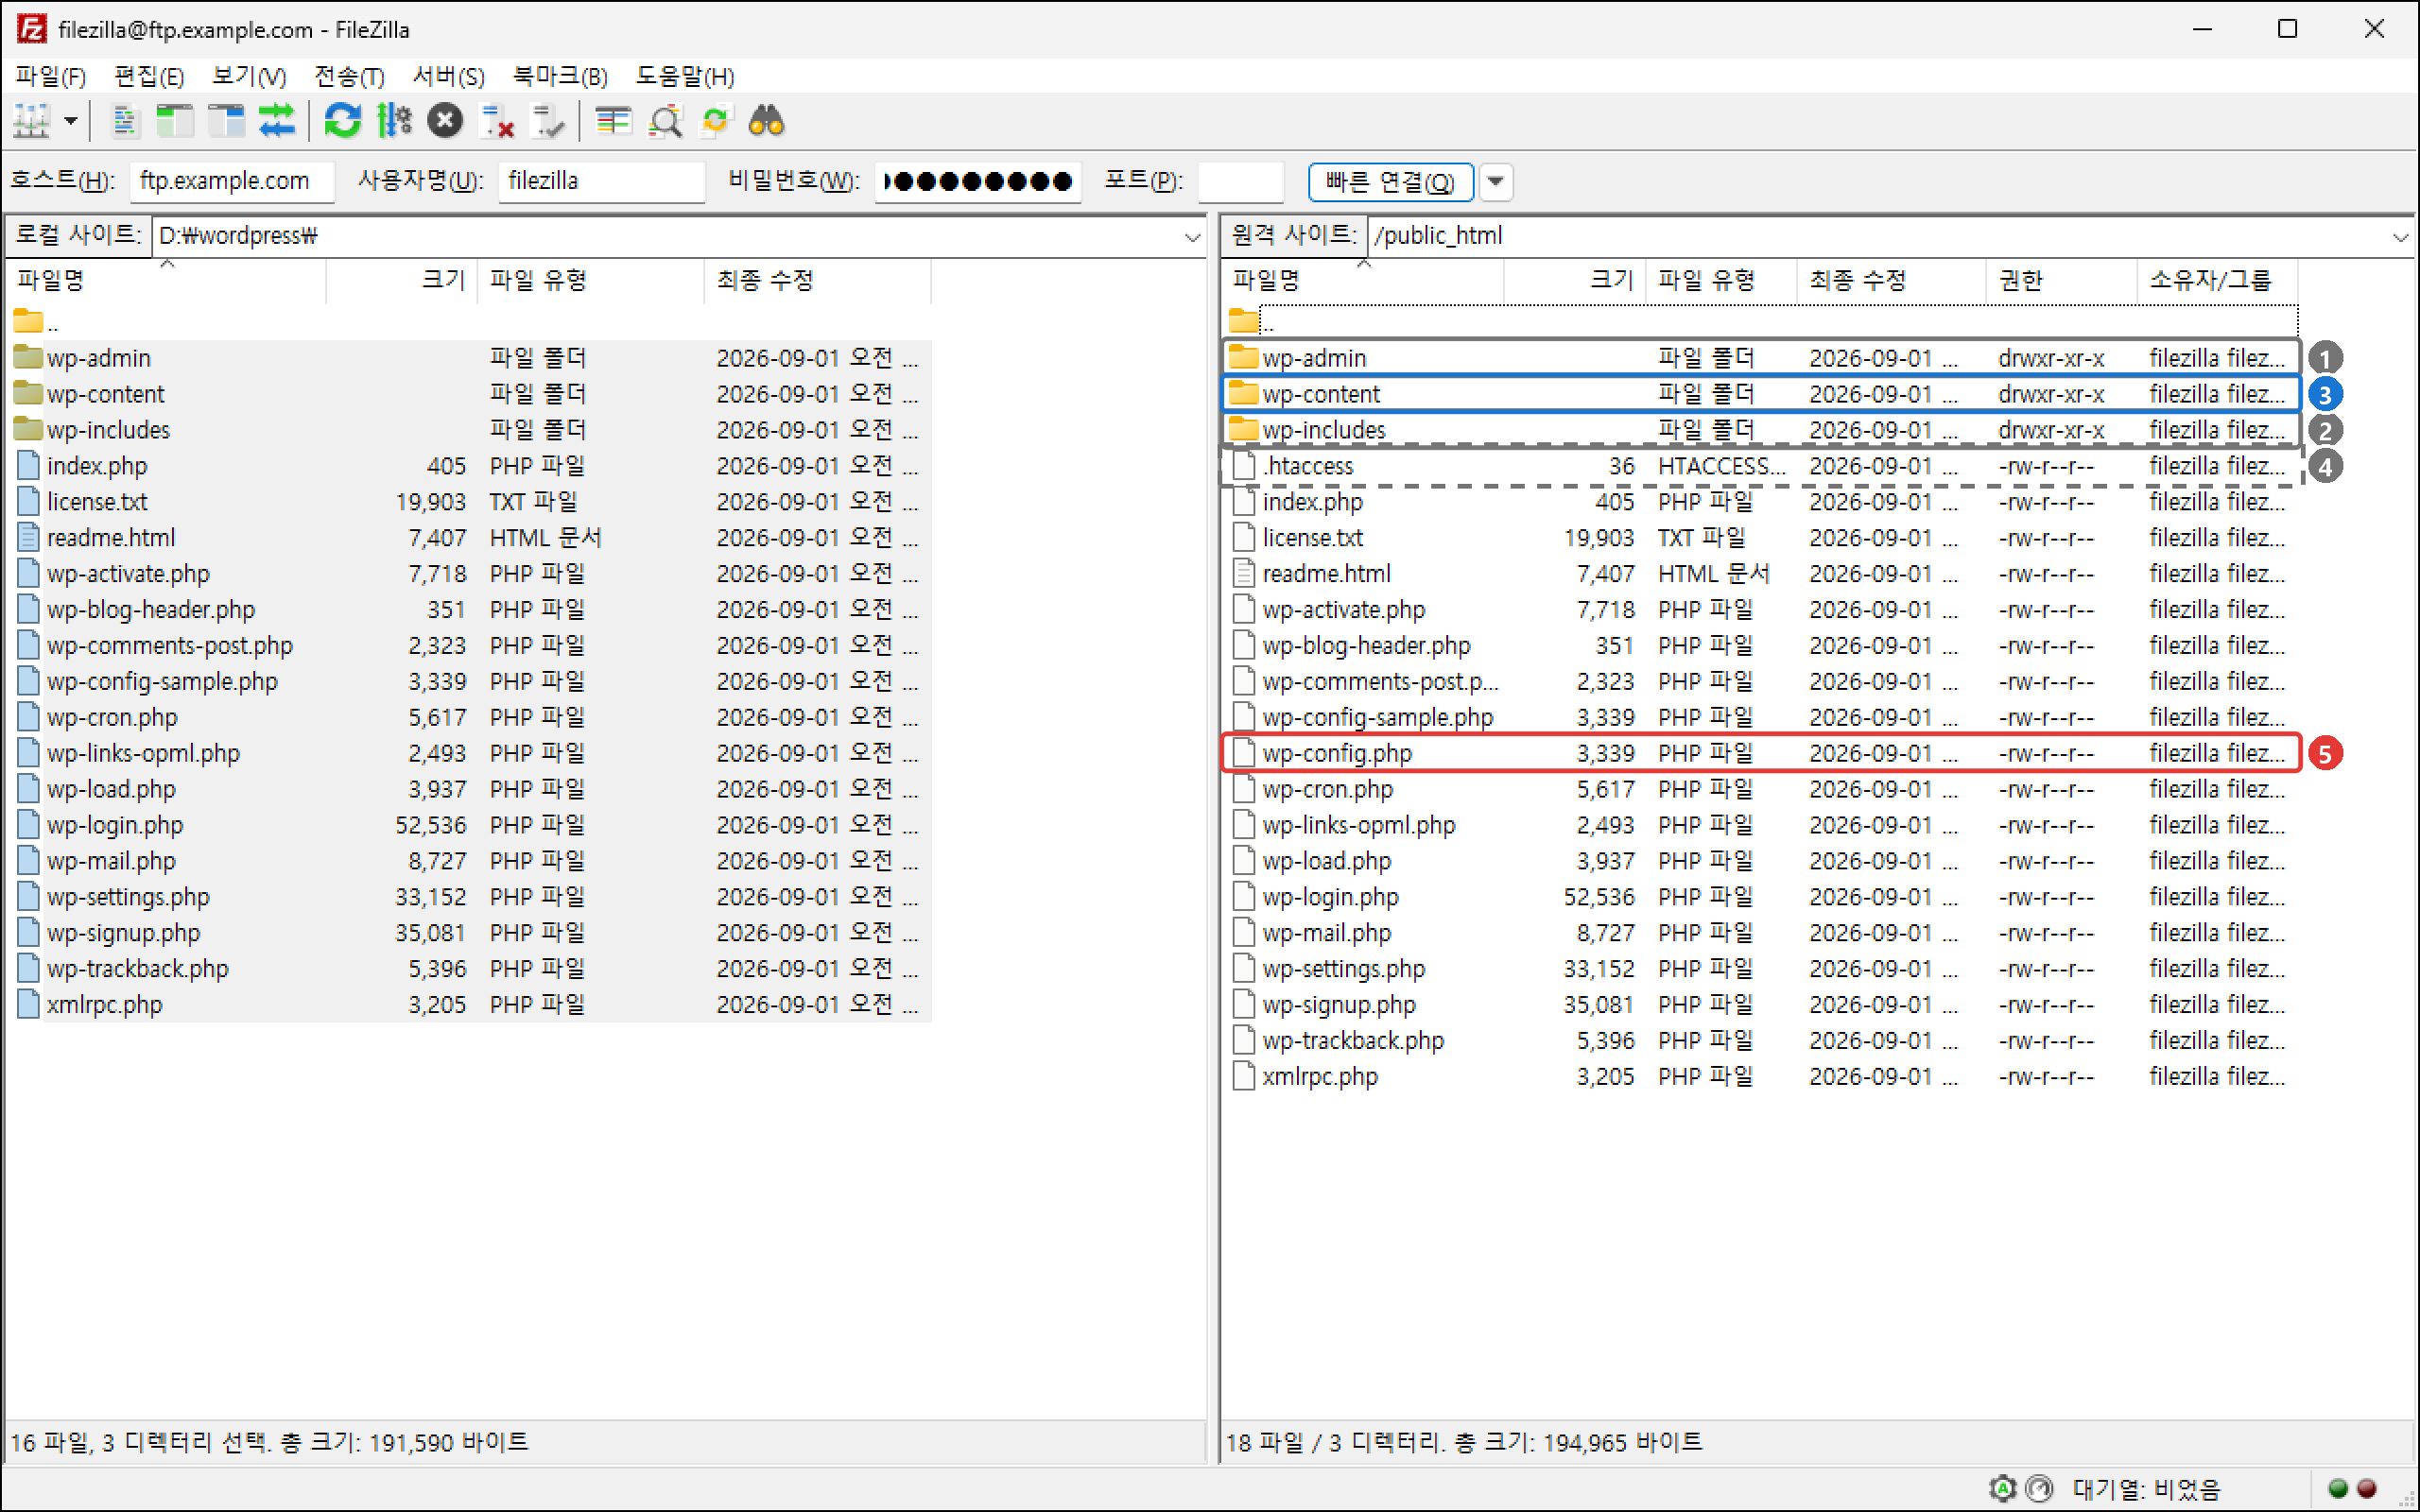Viewport: 2420px width, 1512px height.
Task: Expand the remote site path dropdown
Action: (x=2400, y=236)
